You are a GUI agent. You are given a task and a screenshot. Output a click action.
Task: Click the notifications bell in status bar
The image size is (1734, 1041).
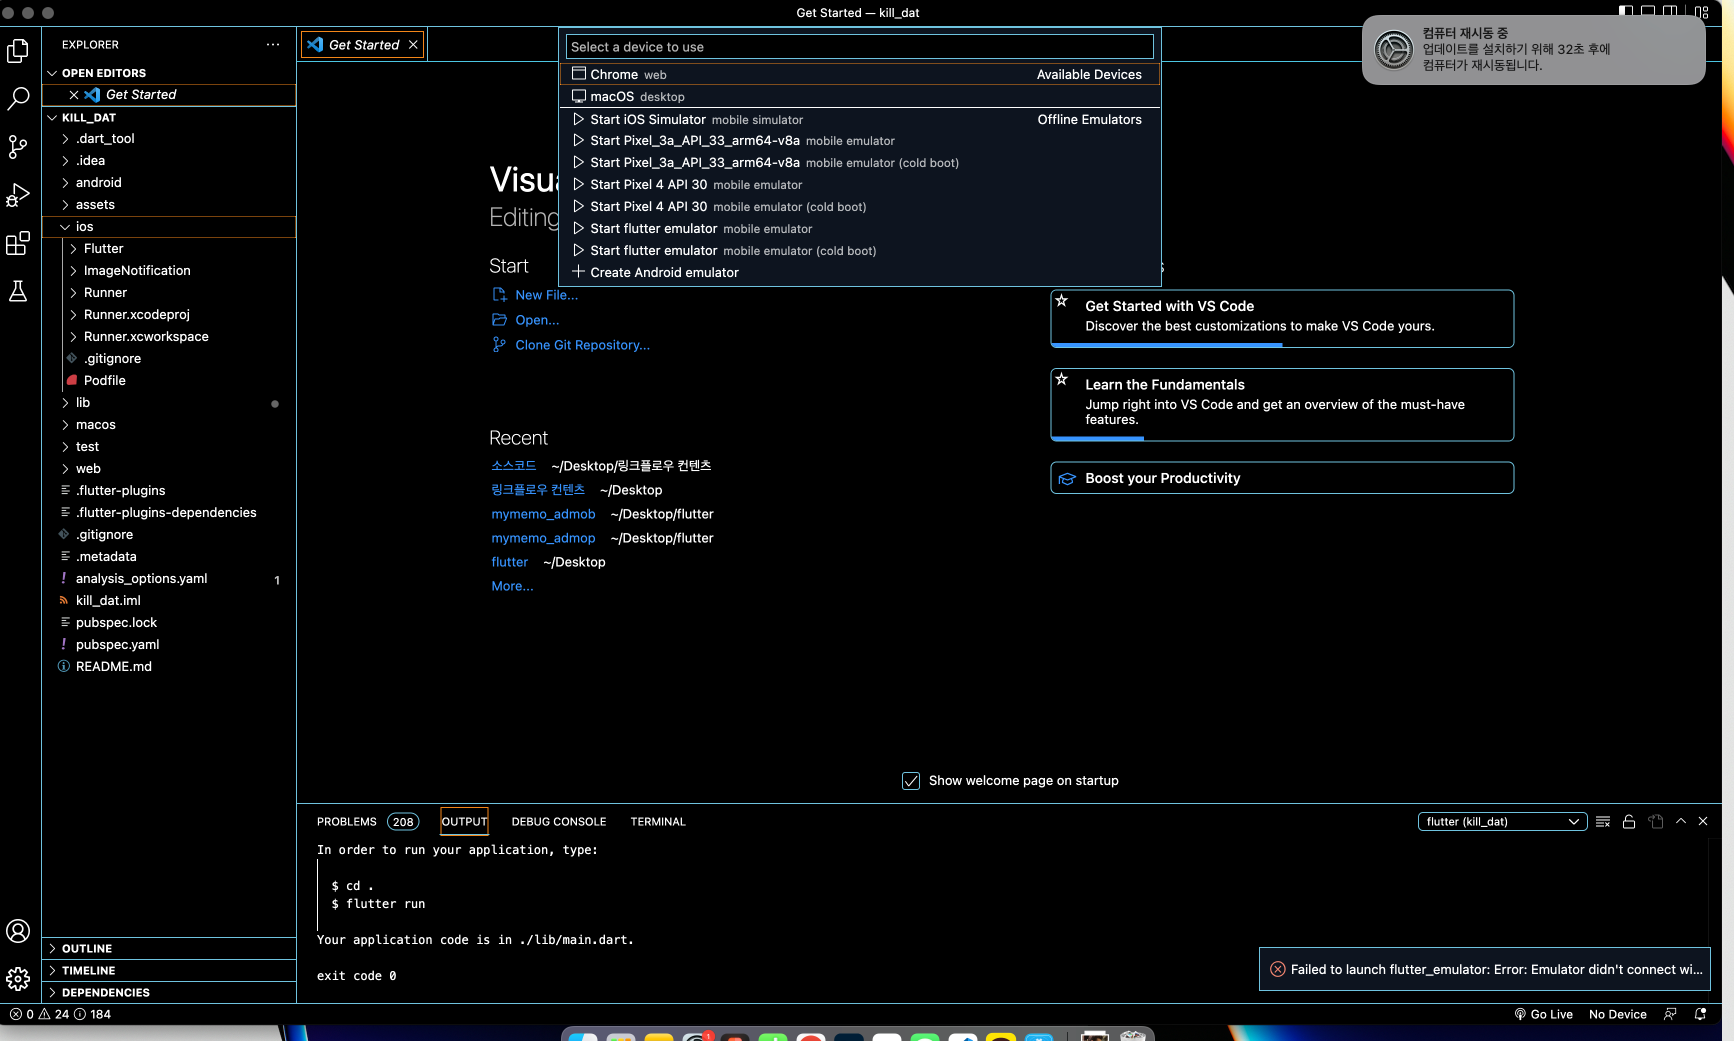(x=1700, y=1014)
